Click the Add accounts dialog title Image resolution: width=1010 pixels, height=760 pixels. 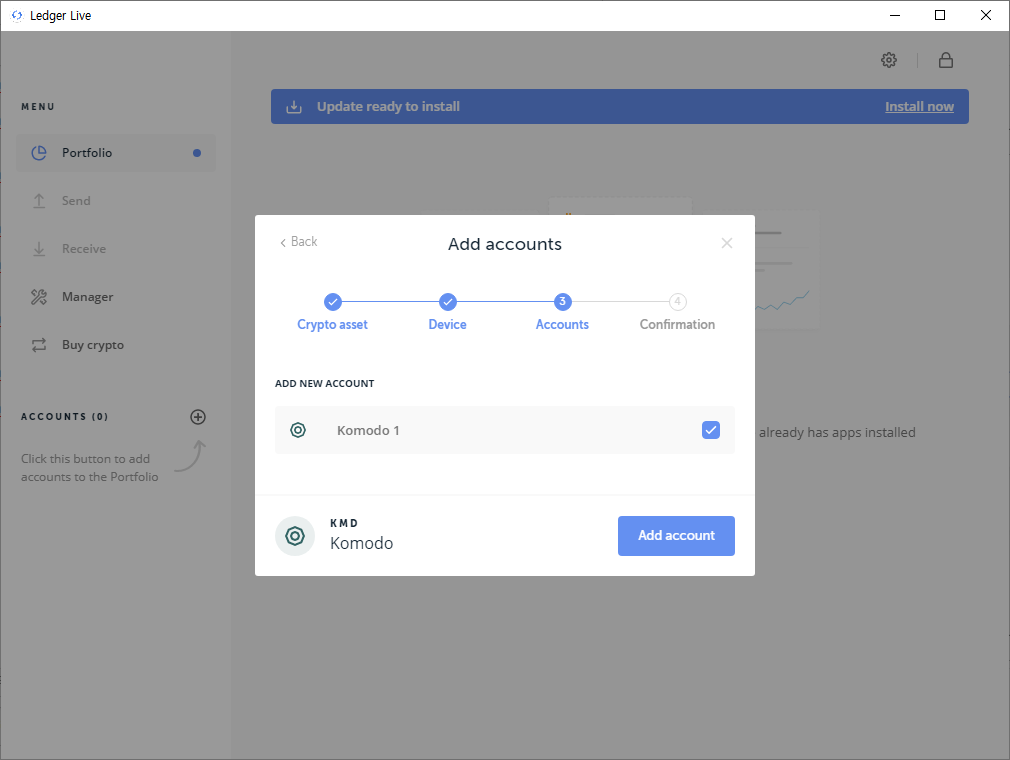[x=505, y=244]
